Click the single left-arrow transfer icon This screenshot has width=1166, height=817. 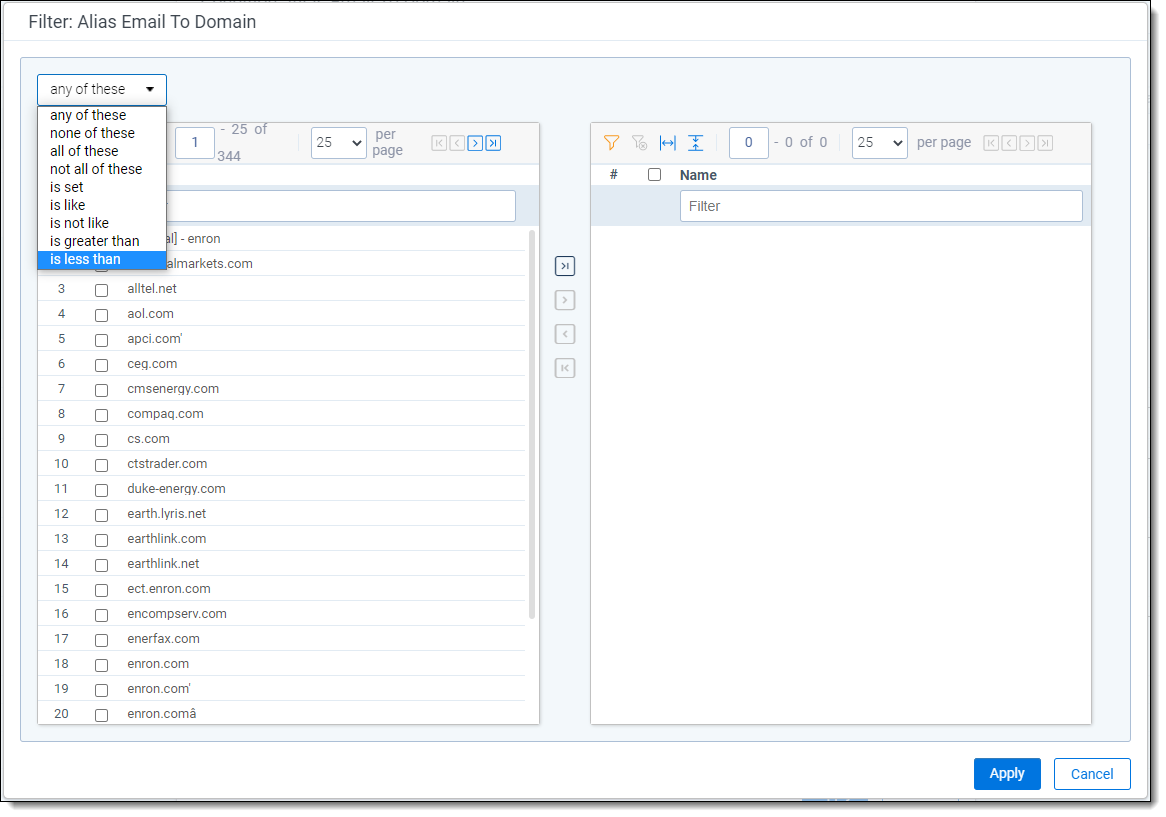click(565, 334)
